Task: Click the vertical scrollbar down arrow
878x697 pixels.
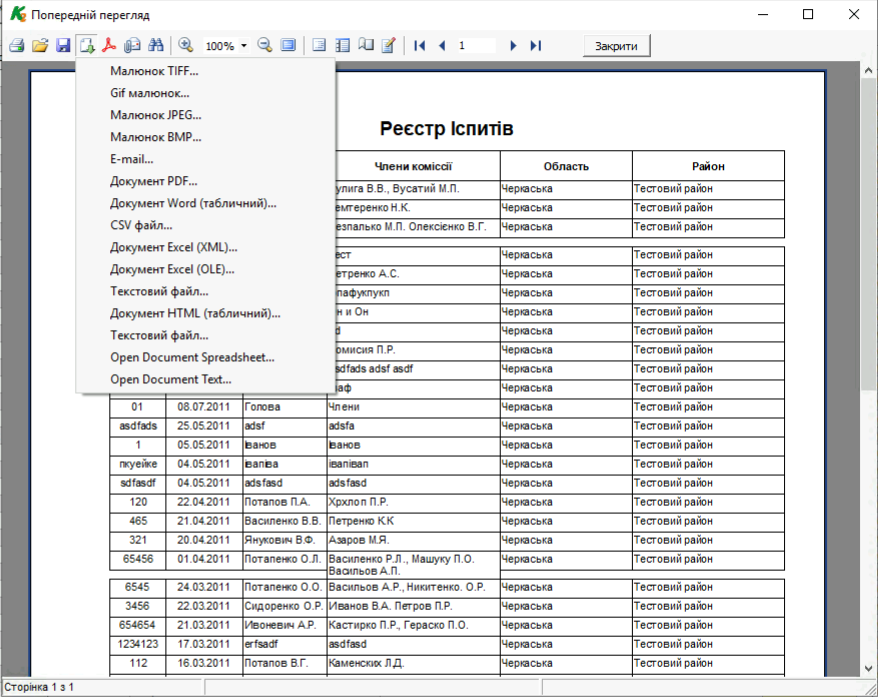Action: (x=868, y=668)
